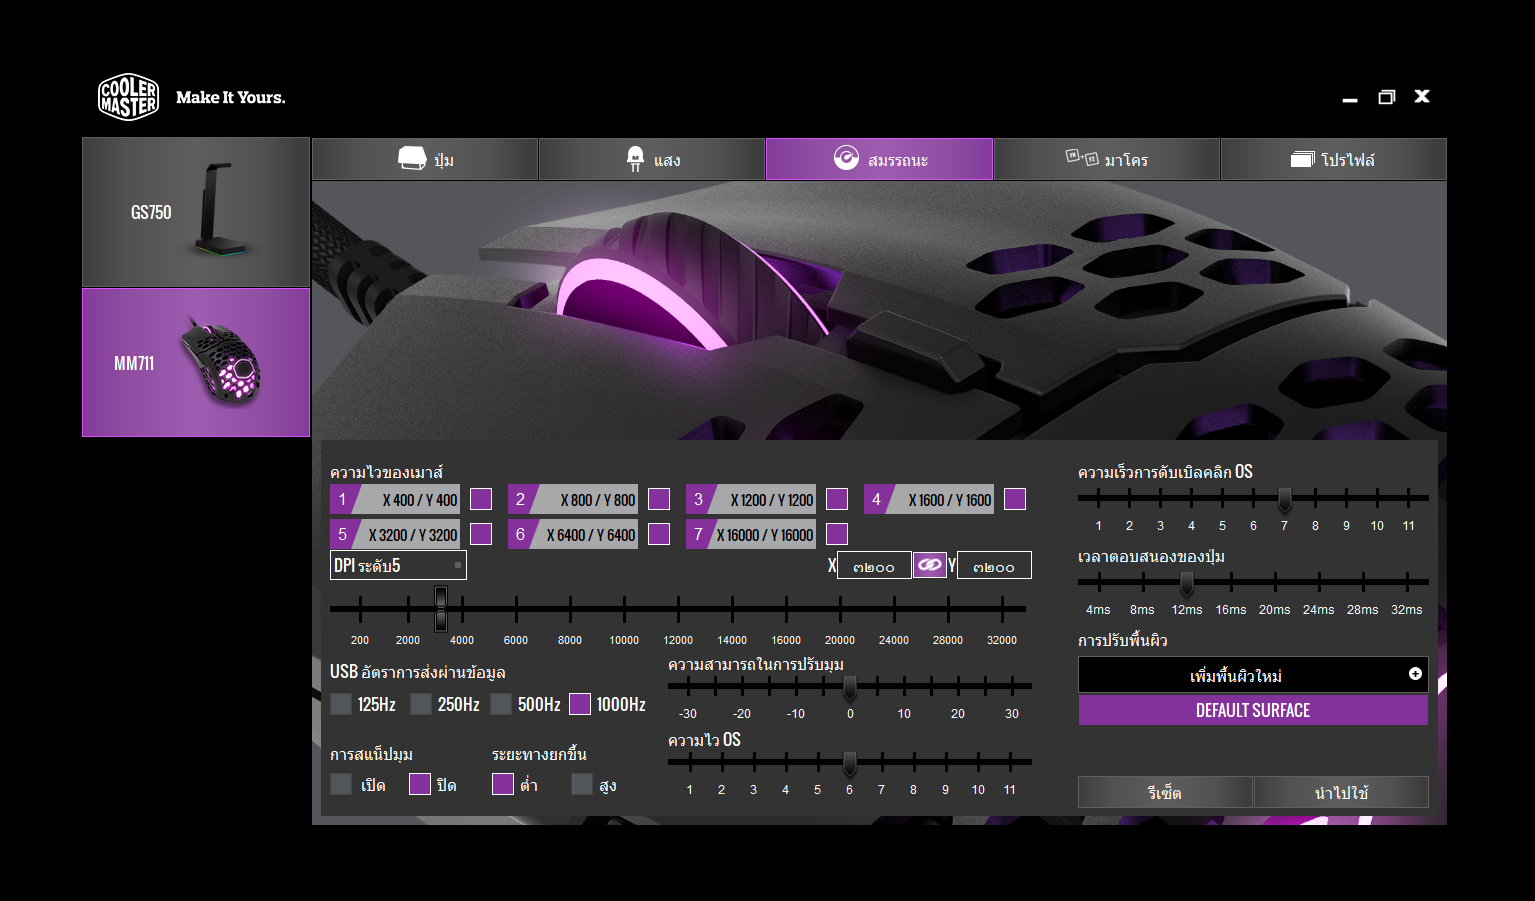The width and height of the screenshot is (1535, 901).
Task: Minimize the Cooler Master window
Action: [1350, 98]
